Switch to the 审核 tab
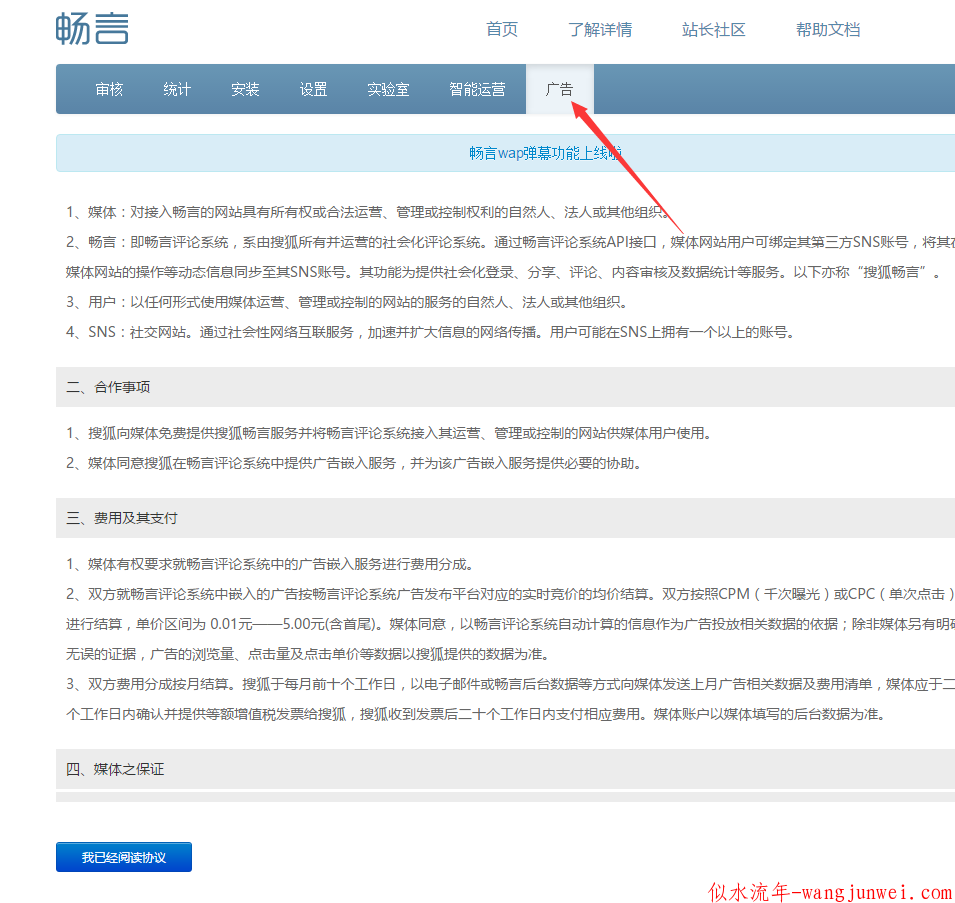Image resolution: width=955 pixels, height=903 pixels. click(x=109, y=90)
